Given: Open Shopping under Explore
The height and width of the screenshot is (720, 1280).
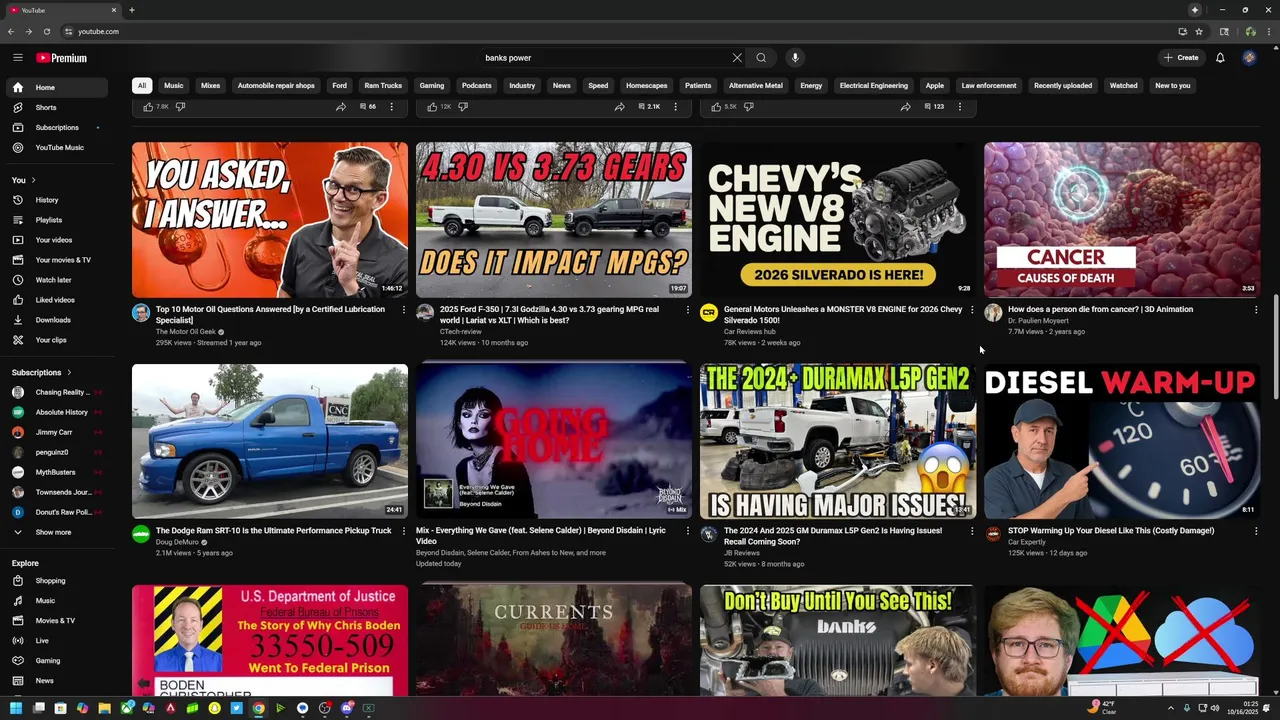Looking at the screenshot, I should [56, 581].
